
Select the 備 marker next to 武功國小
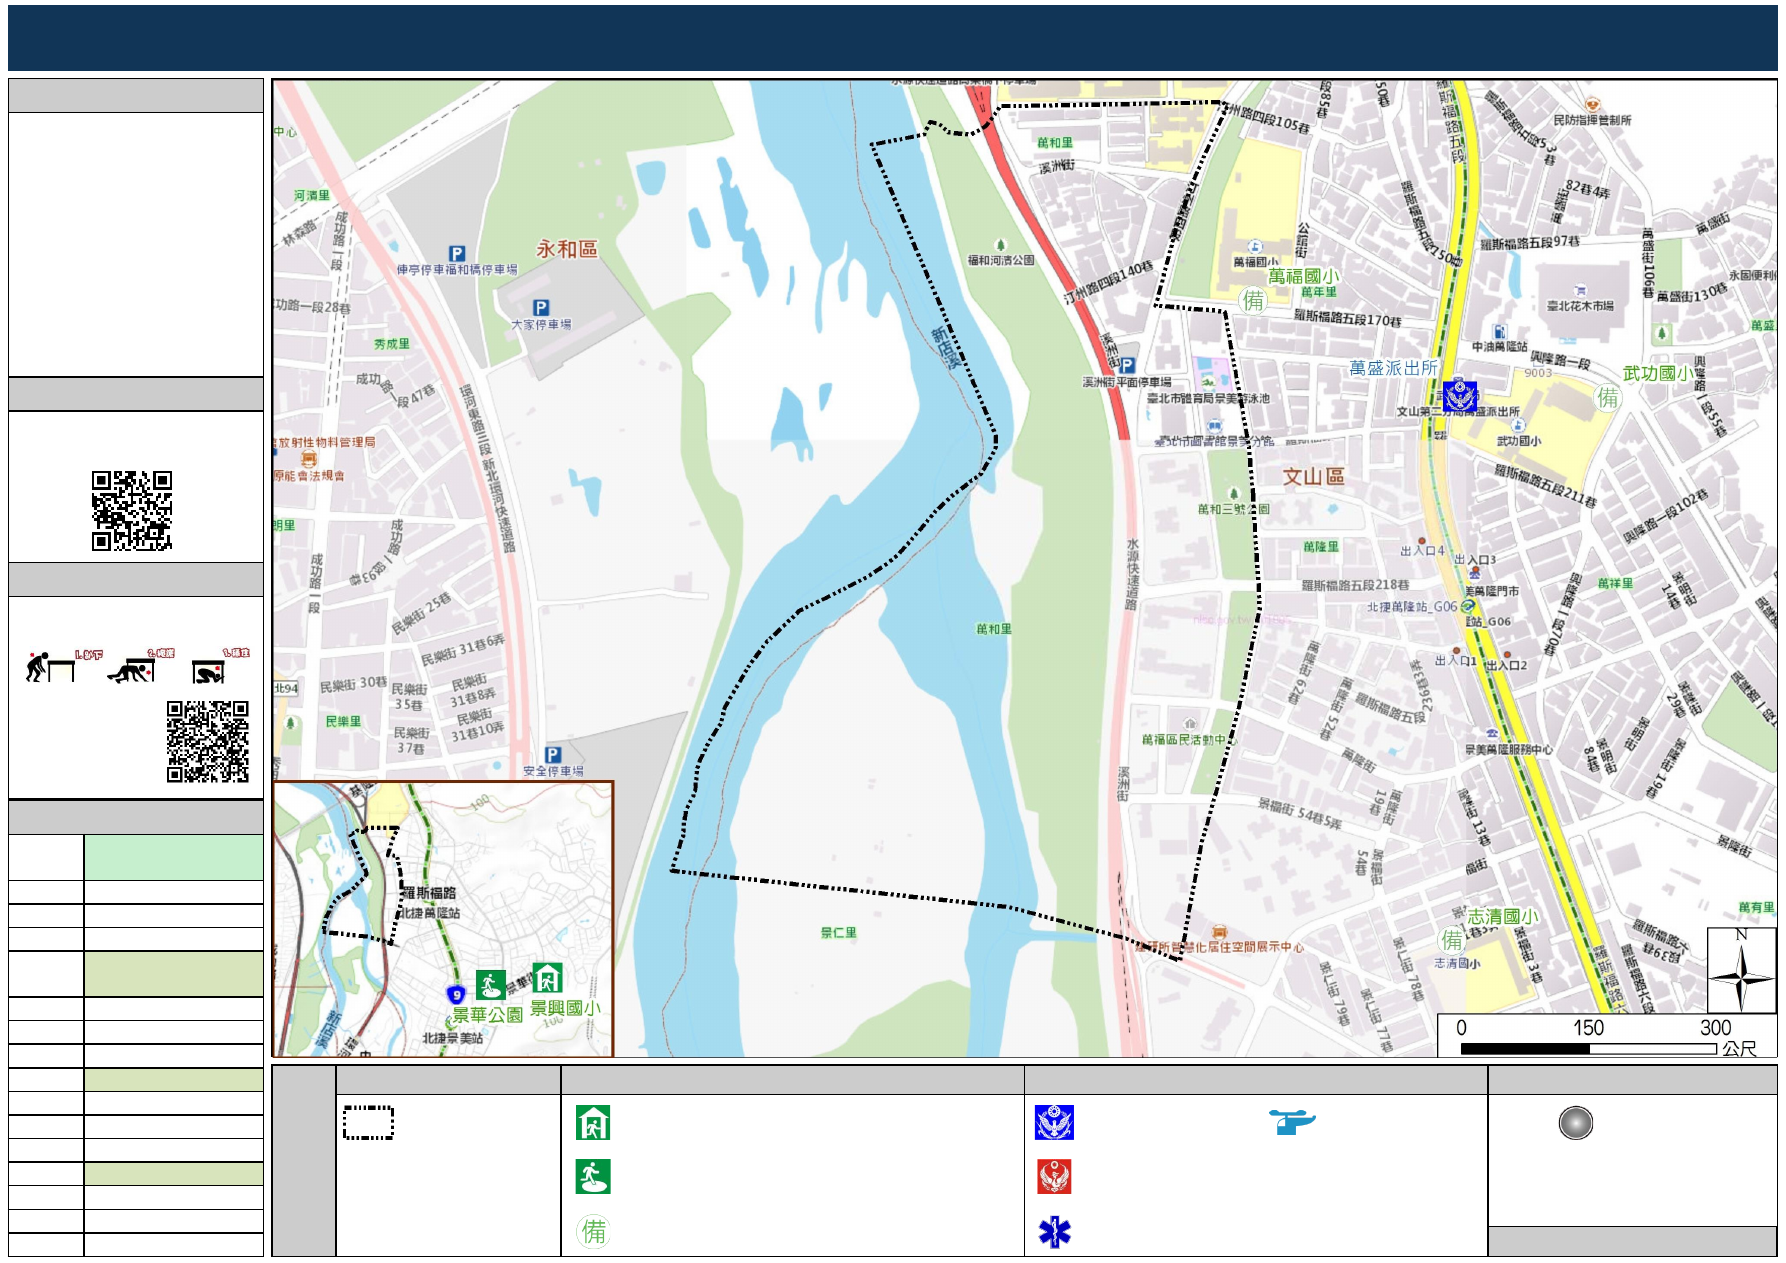(x=1607, y=397)
